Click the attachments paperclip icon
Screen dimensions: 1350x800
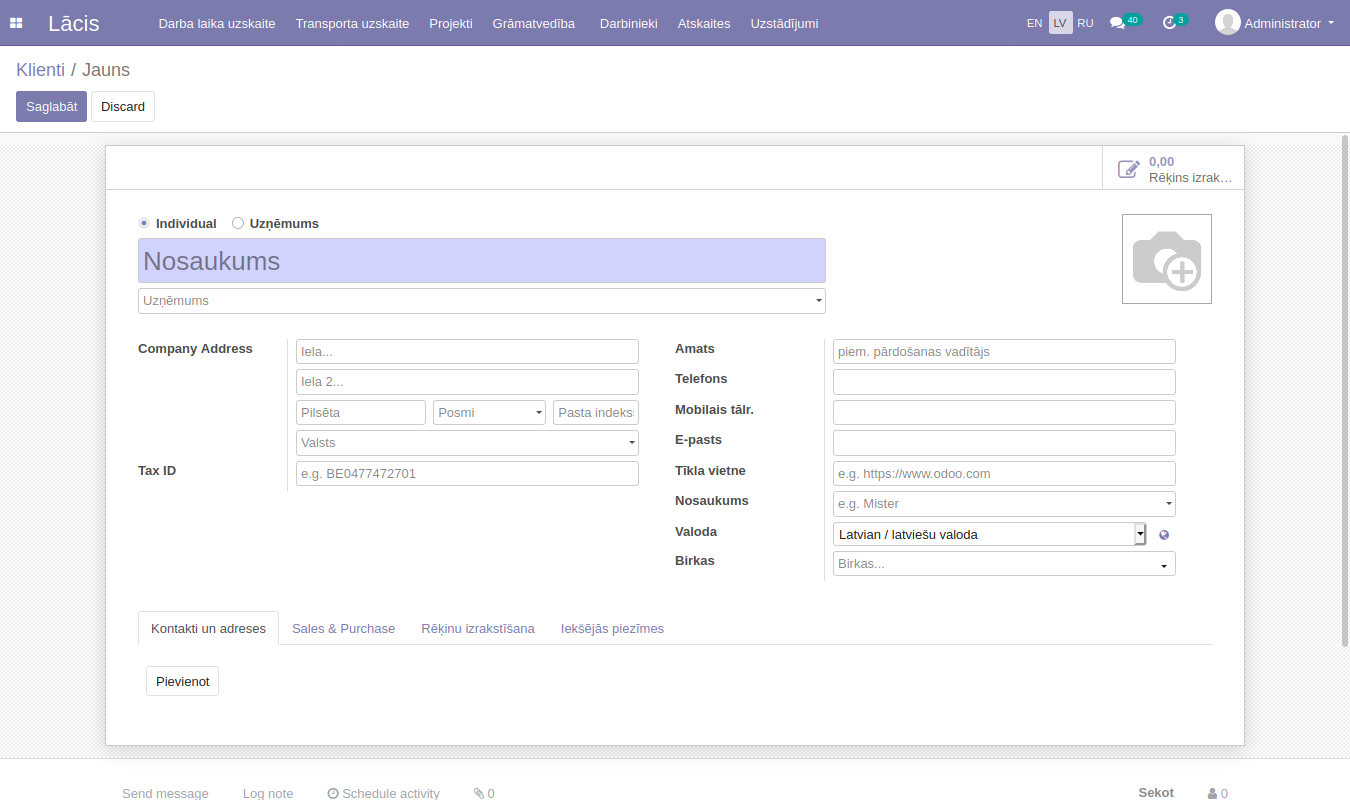(x=479, y=793)
